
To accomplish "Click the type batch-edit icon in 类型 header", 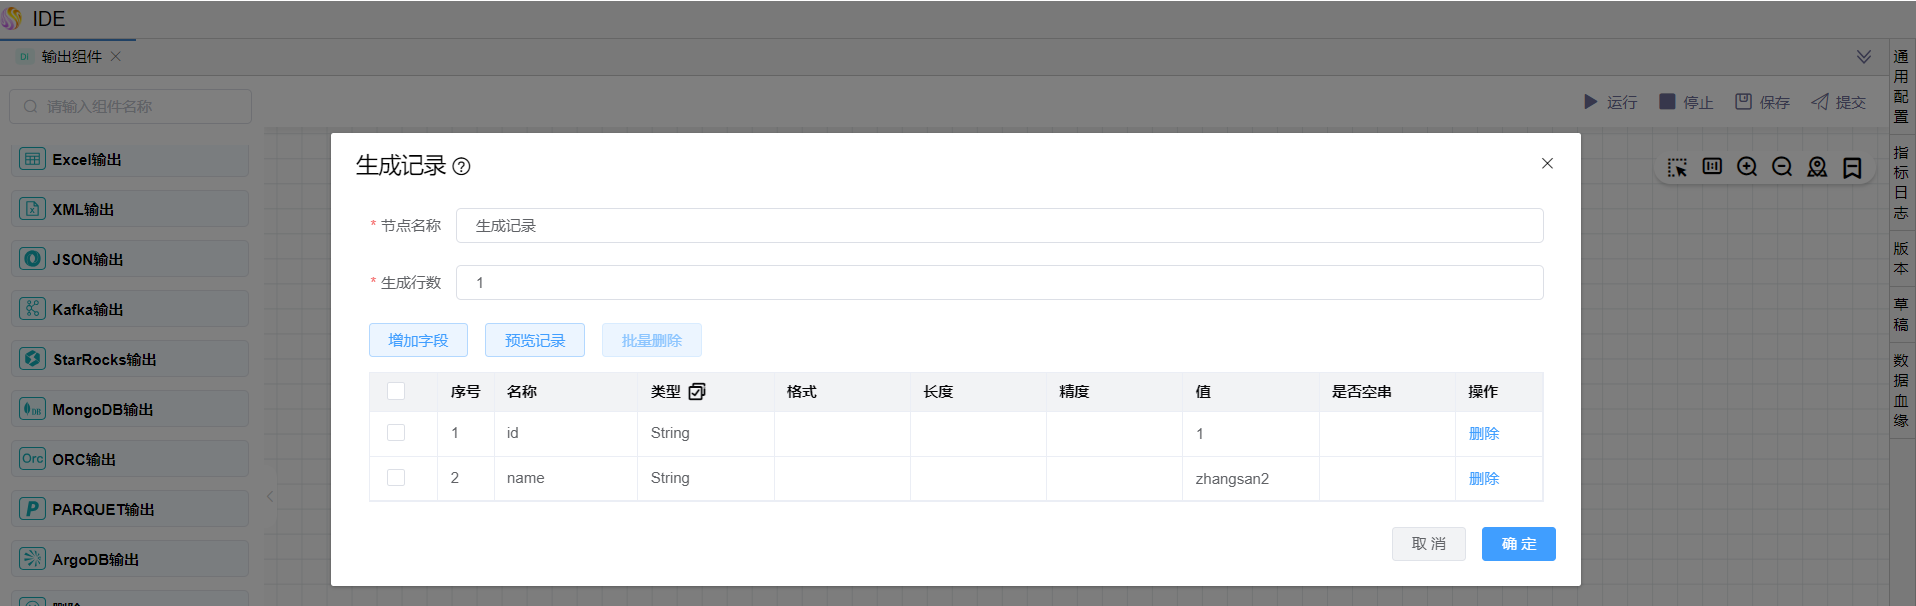I will (x=697, y=392).
